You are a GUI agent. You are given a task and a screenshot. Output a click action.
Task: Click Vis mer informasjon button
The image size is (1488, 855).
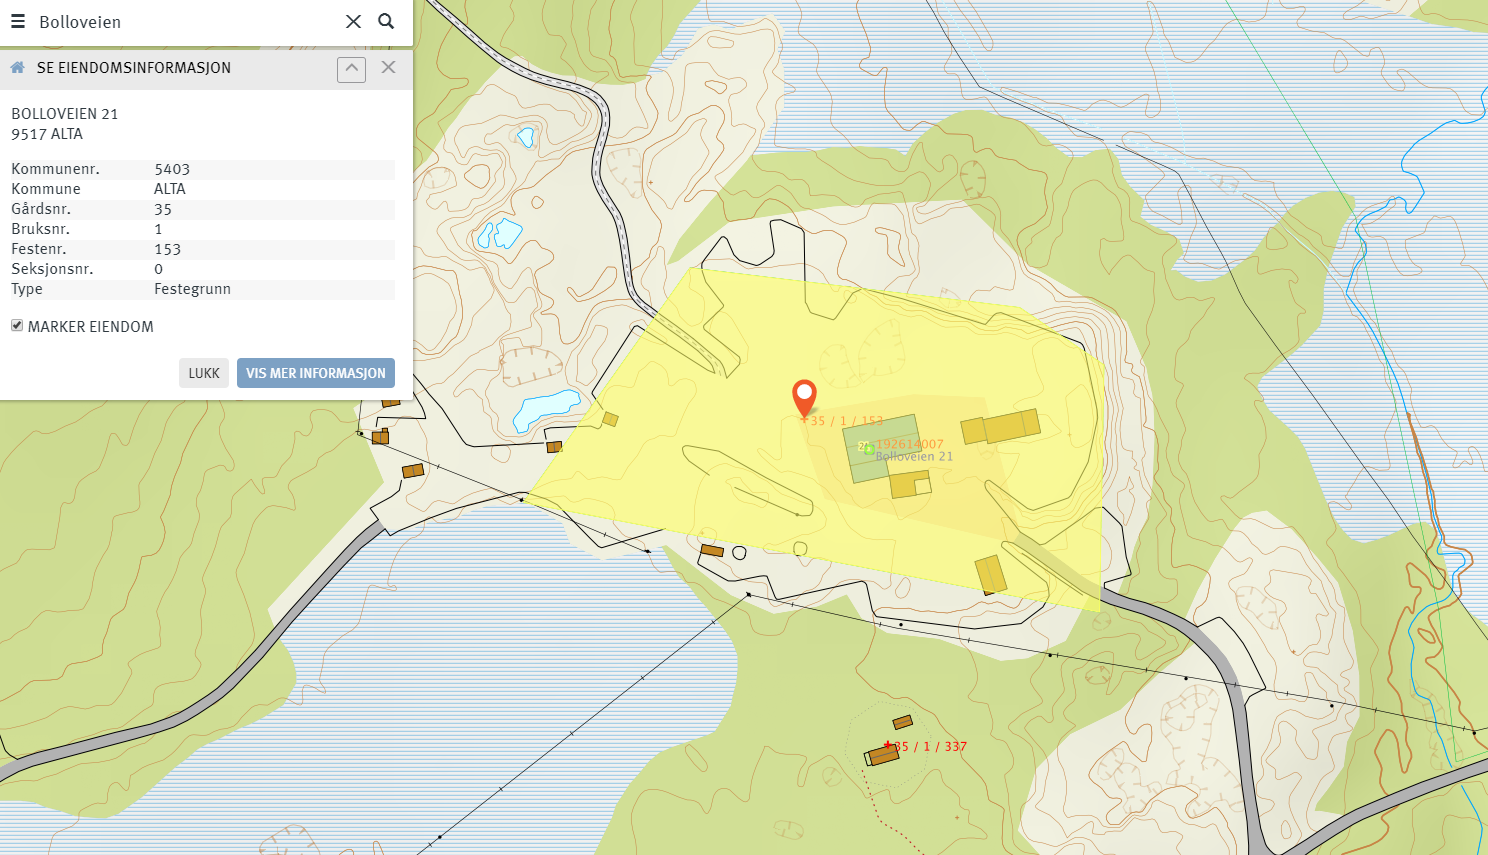point(315,373)
